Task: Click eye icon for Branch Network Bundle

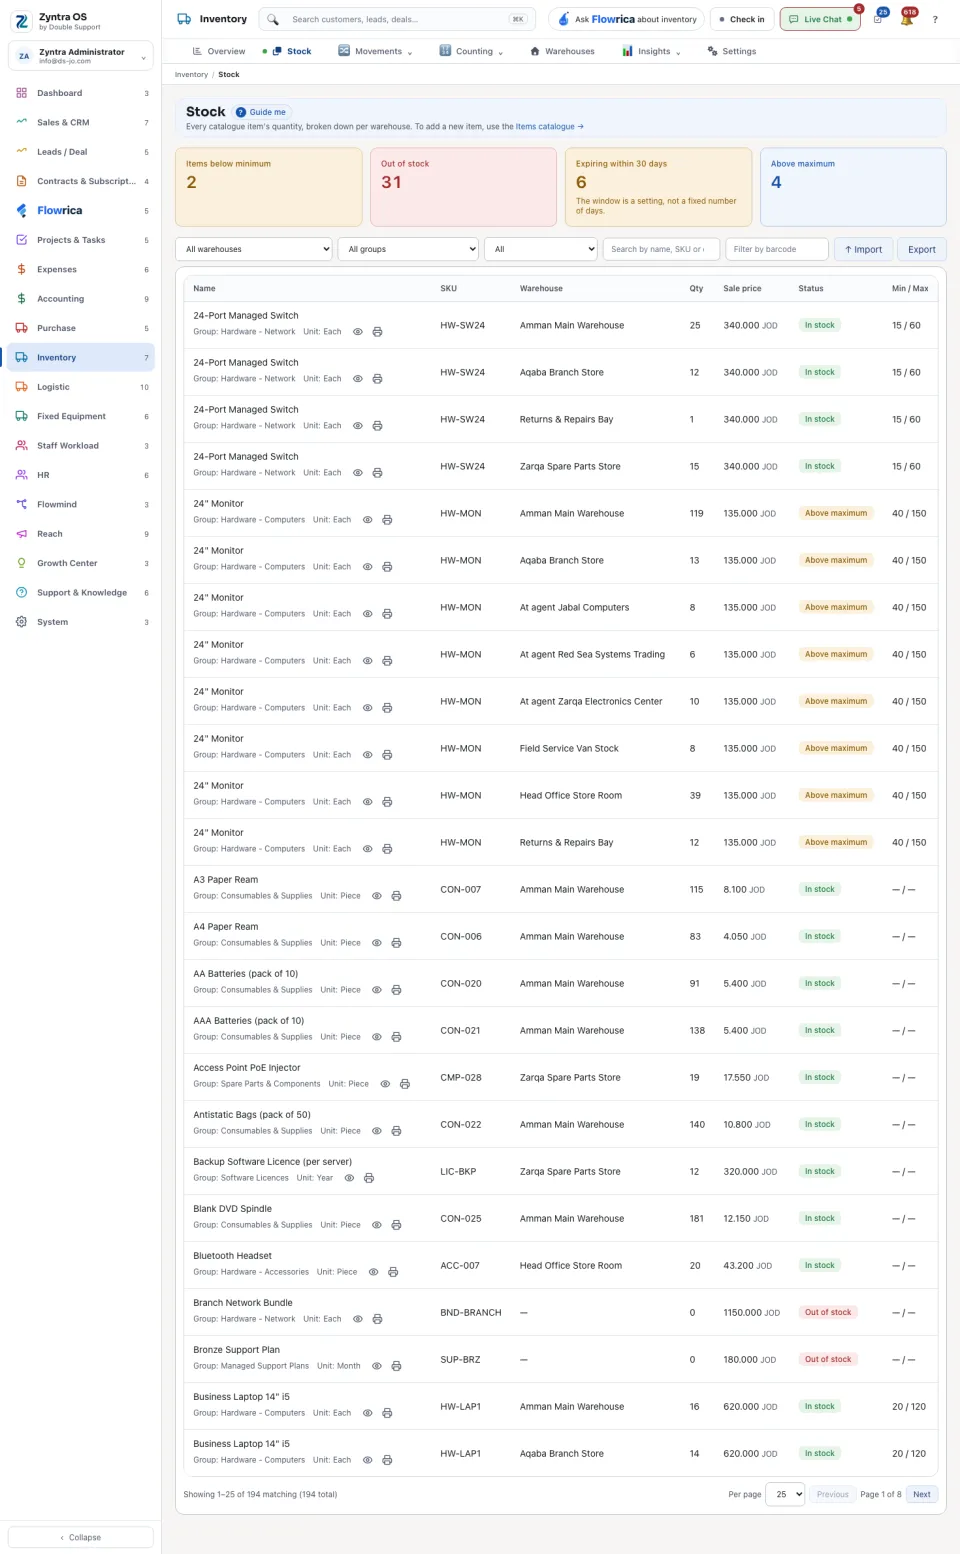Action: (x=358, y=1319)
